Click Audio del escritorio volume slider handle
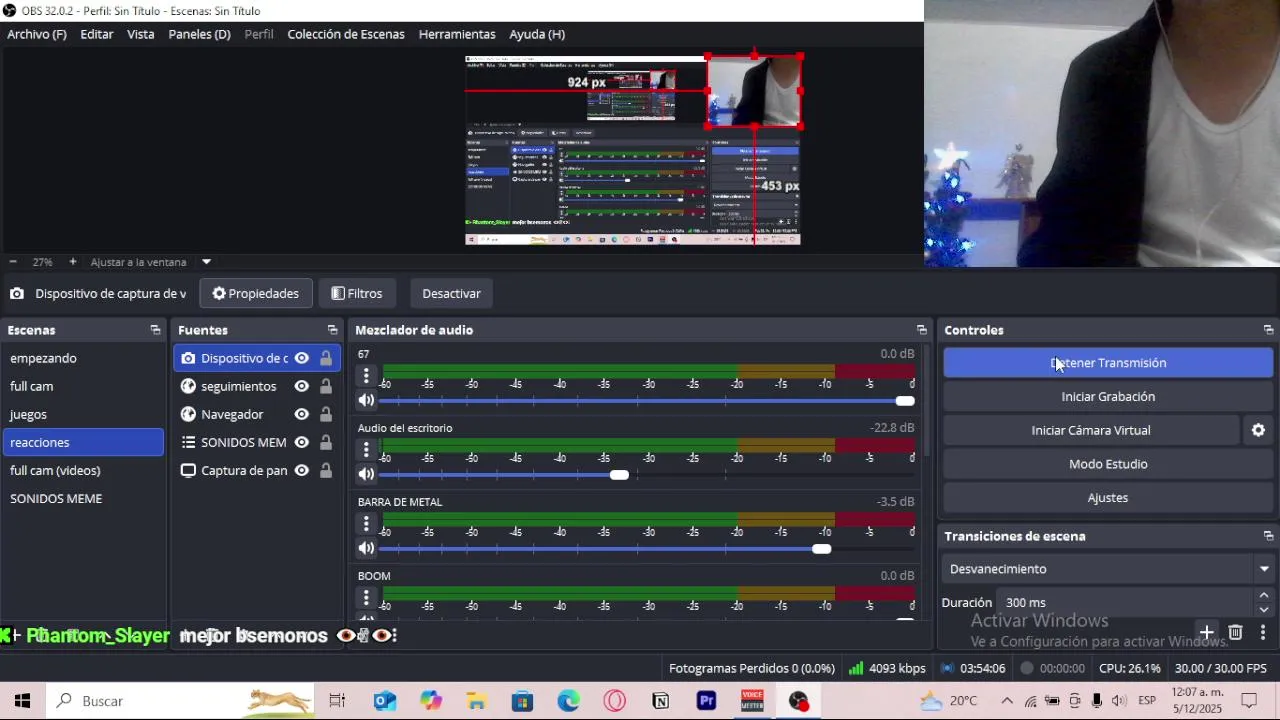 coord(619,475)
